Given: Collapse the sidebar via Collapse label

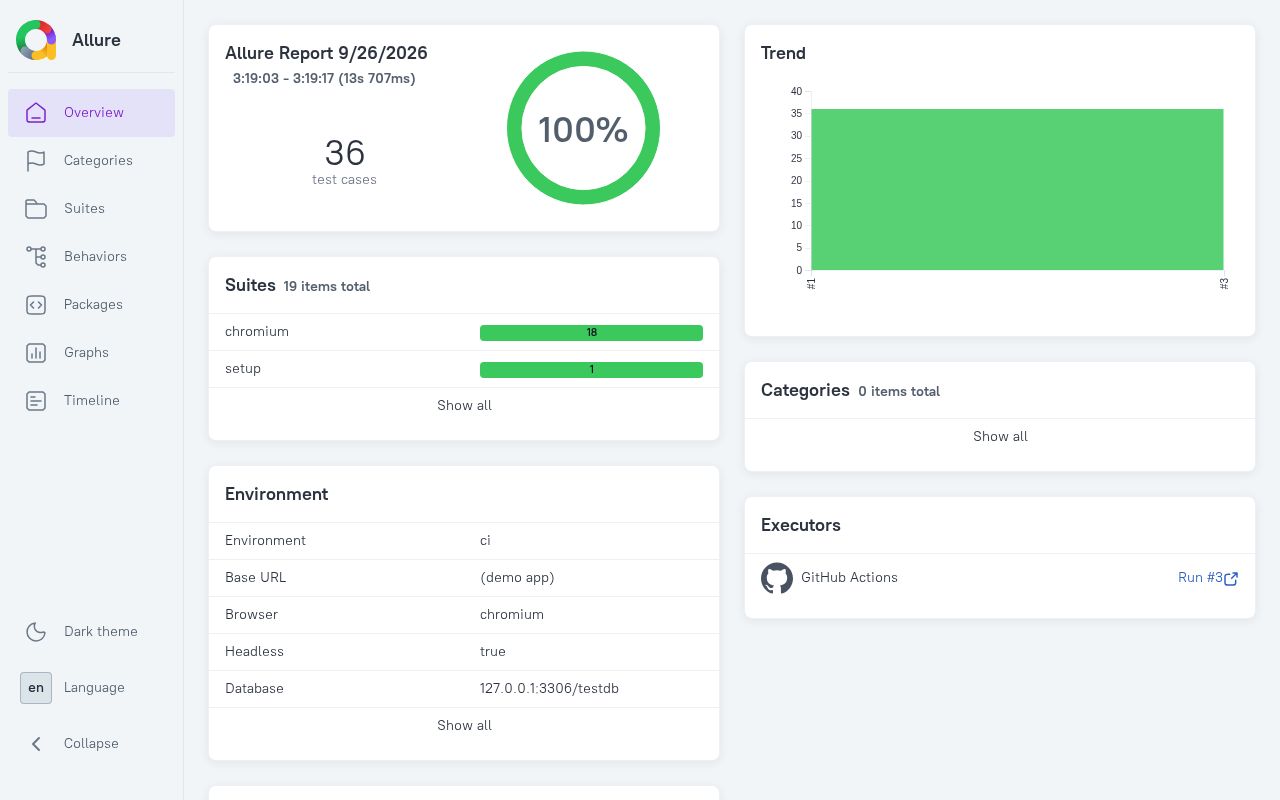Looking at the screenshot, I should click(x=91, y=744).
